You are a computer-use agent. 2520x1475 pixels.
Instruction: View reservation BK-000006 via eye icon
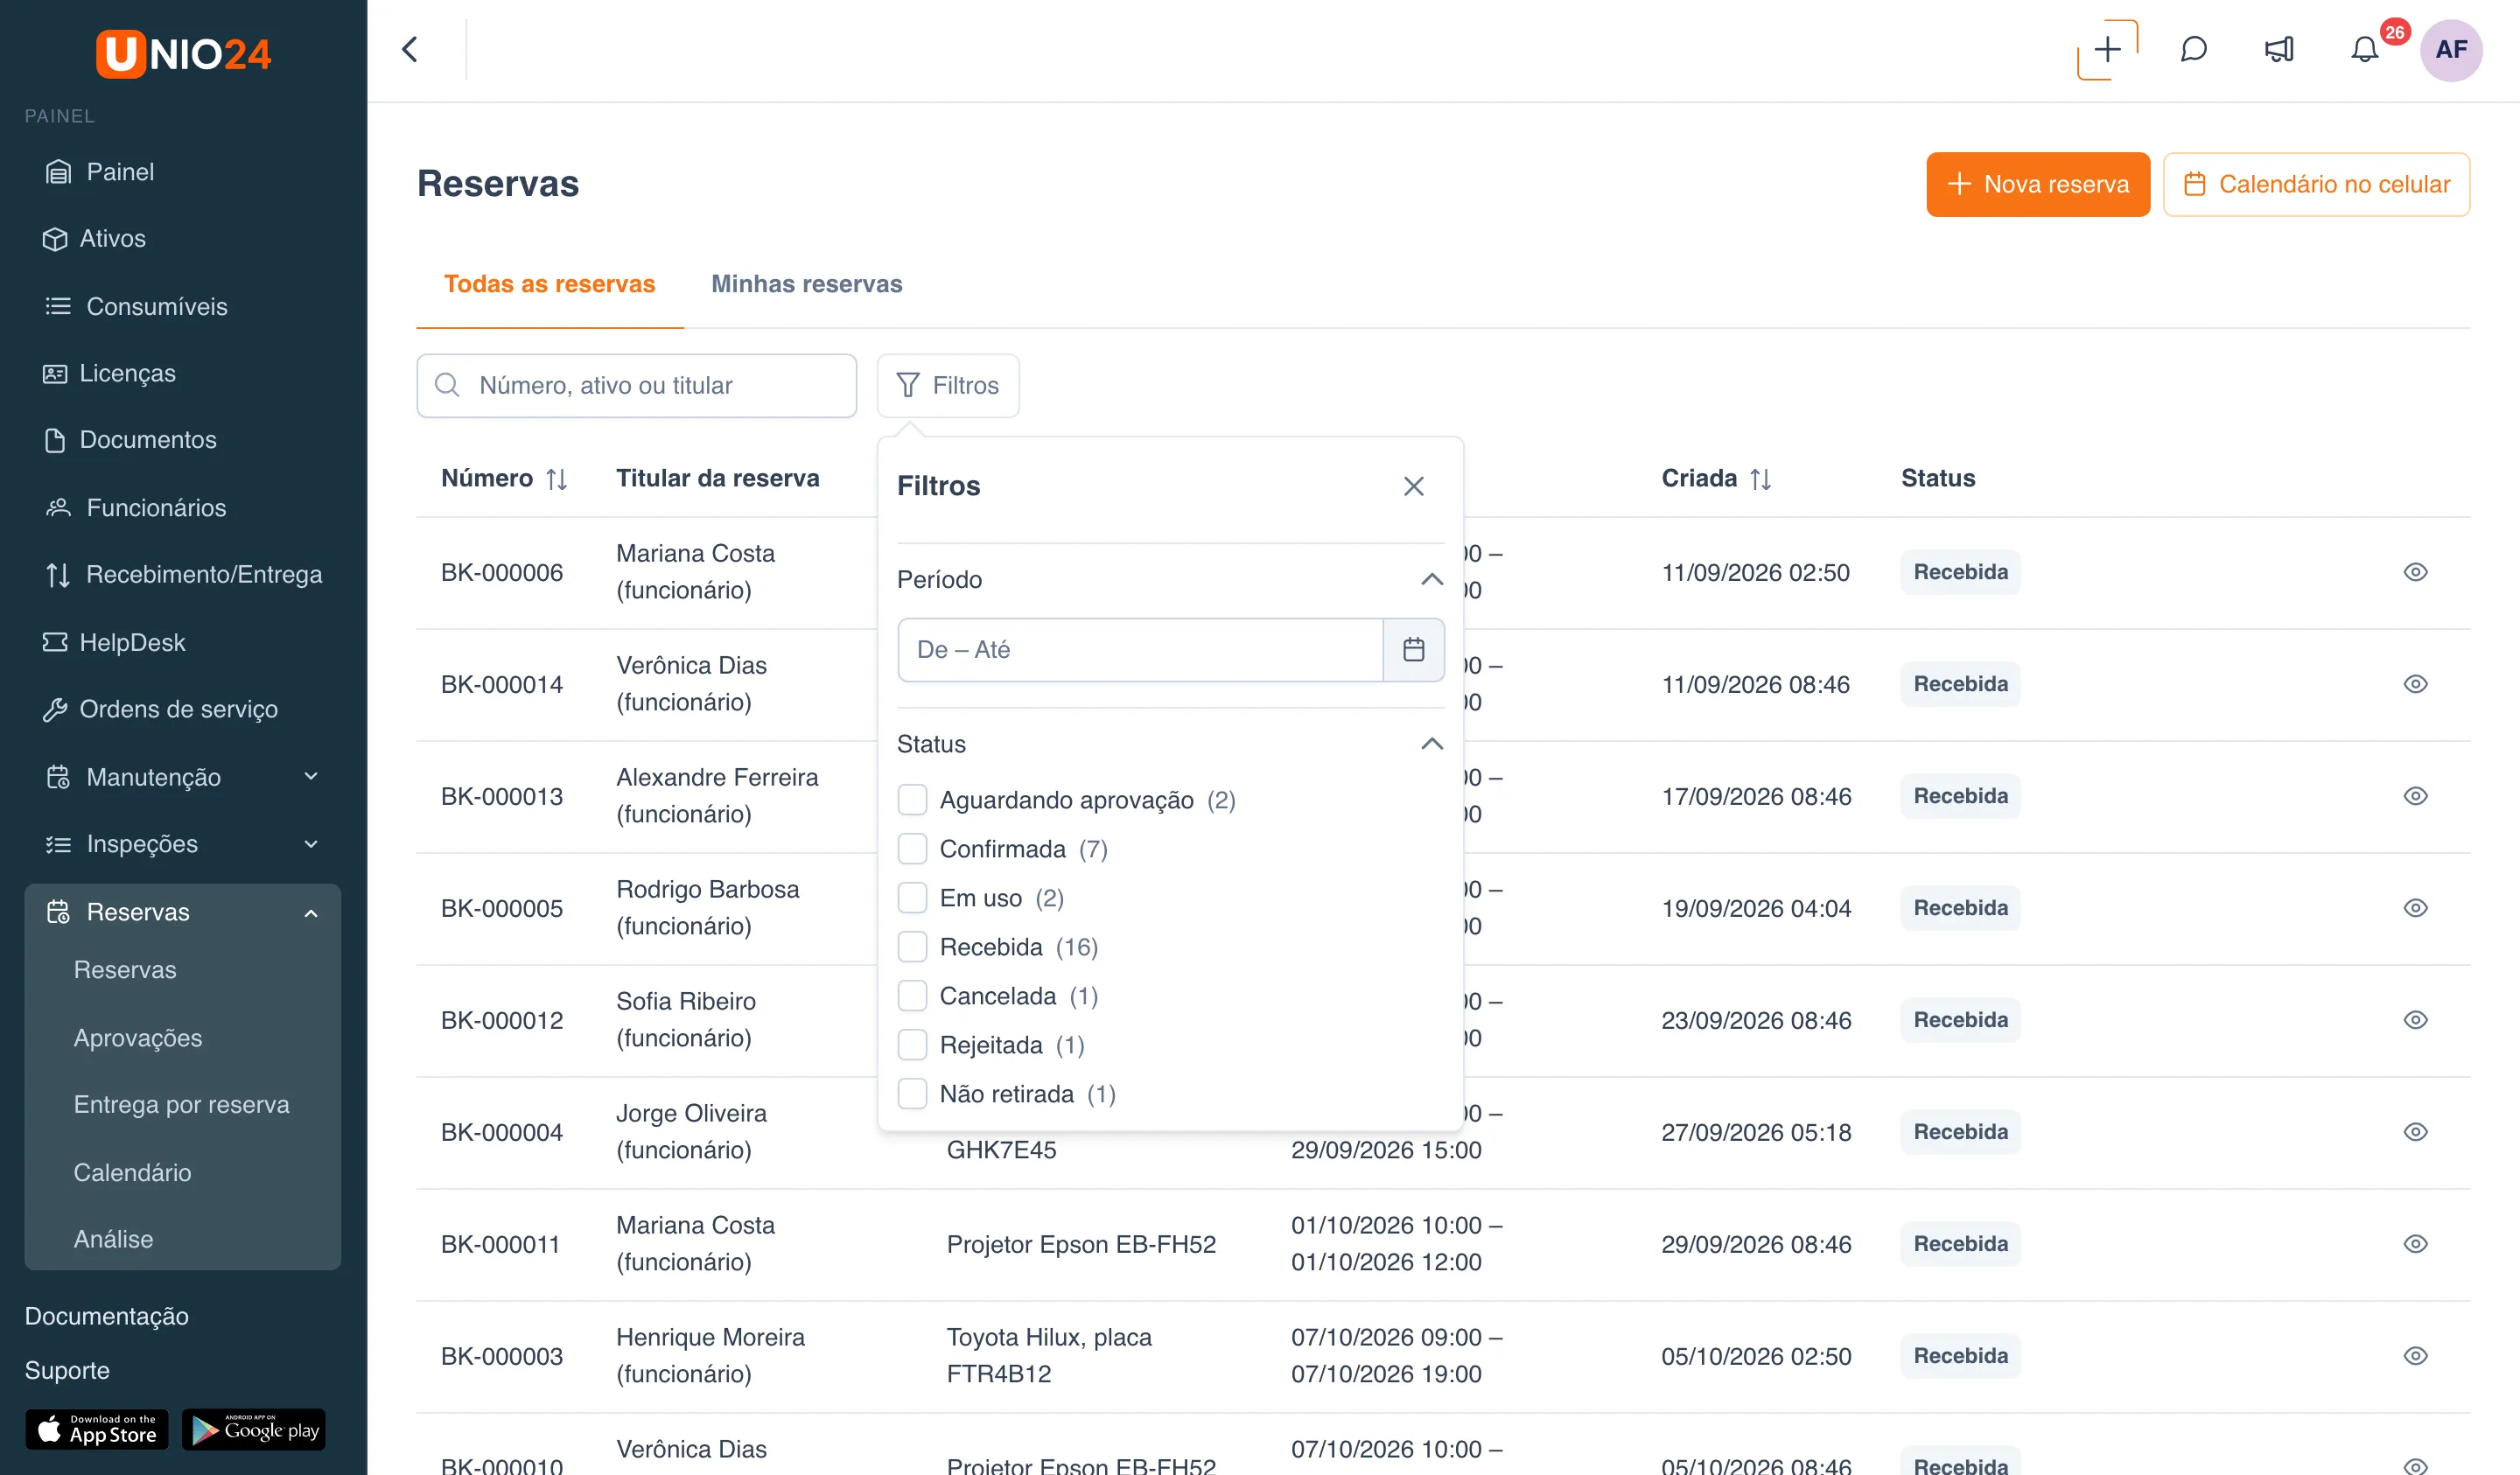pyautogui.click(x=2415, y=572)
